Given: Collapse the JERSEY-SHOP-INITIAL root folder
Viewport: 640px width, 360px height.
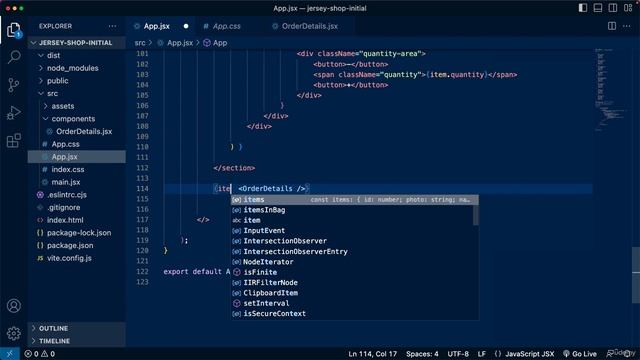Looking at the screenshot, I should (77, 42).
